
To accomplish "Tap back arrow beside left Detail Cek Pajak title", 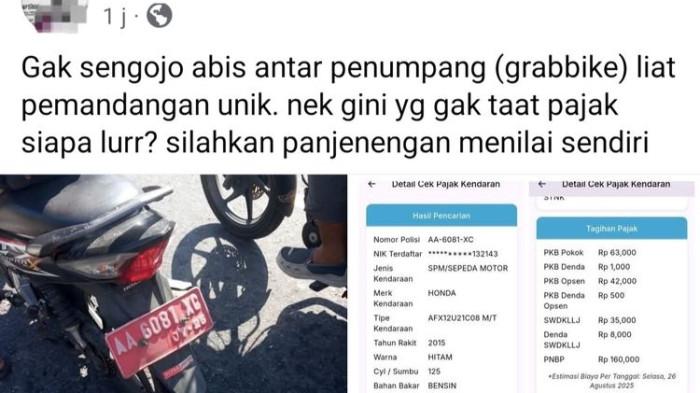I will click(371, 184).
